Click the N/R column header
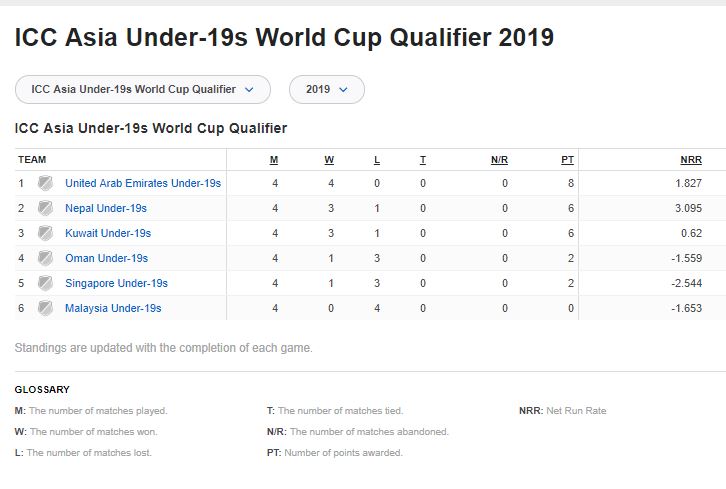This screenshot has width=726, height=489. point(499,160)
